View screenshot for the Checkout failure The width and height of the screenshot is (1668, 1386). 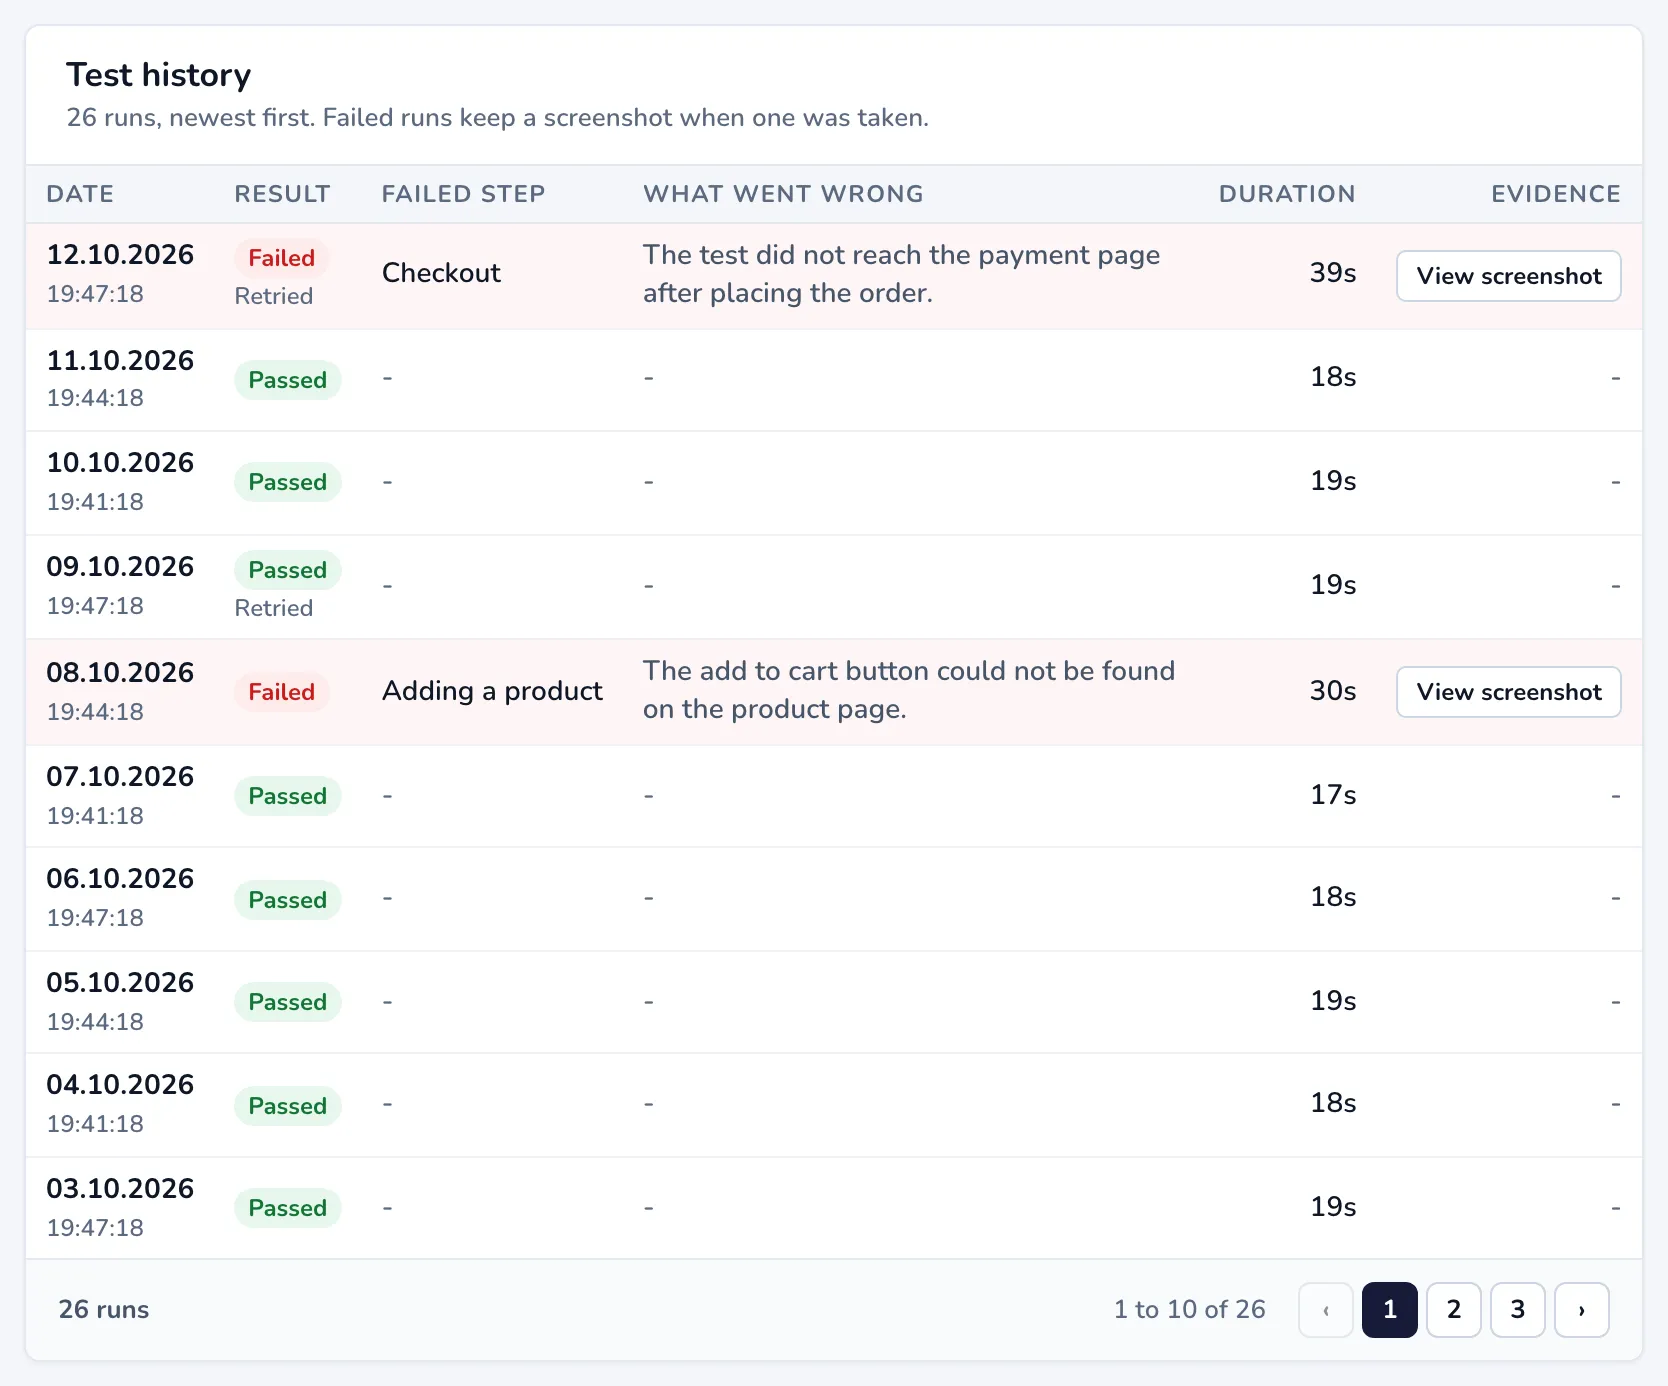point(1508,276)
